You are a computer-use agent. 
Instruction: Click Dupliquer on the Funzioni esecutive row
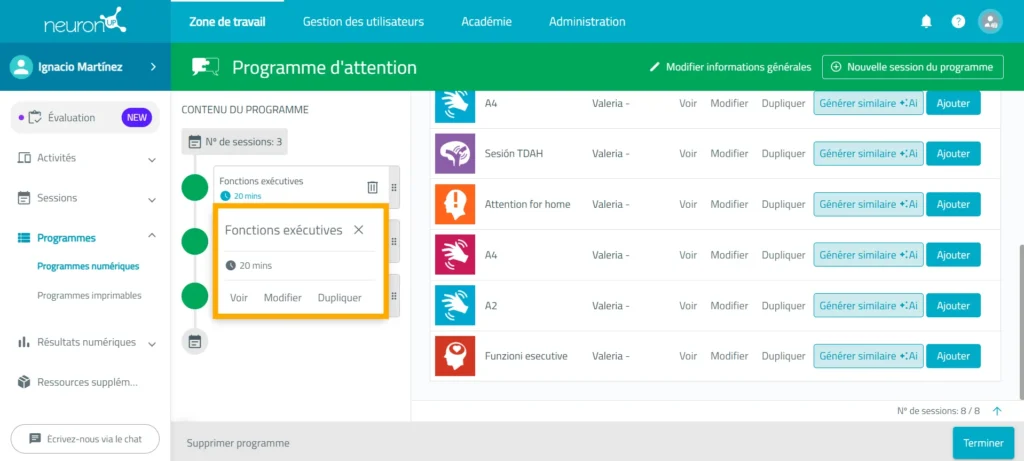coord(784,356)
